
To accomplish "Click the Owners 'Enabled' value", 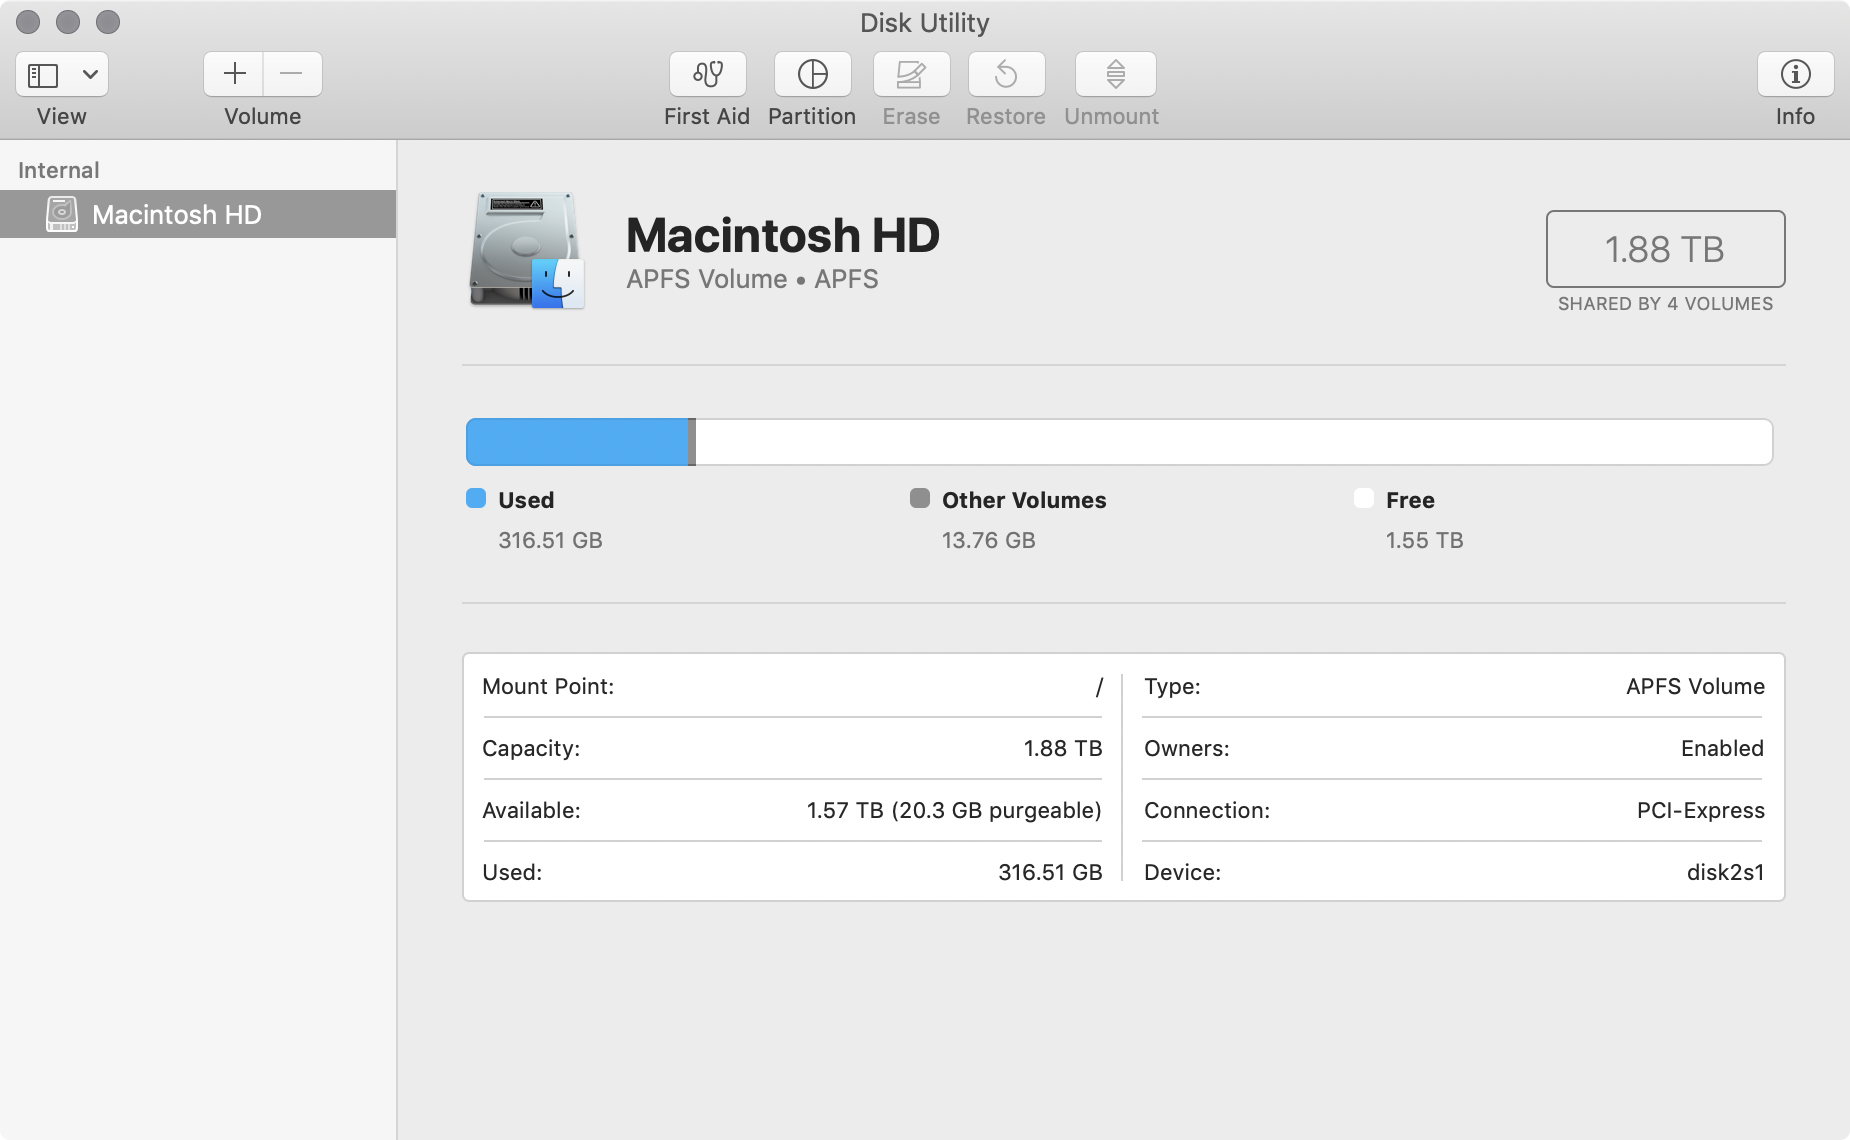I will [1722, 748].
